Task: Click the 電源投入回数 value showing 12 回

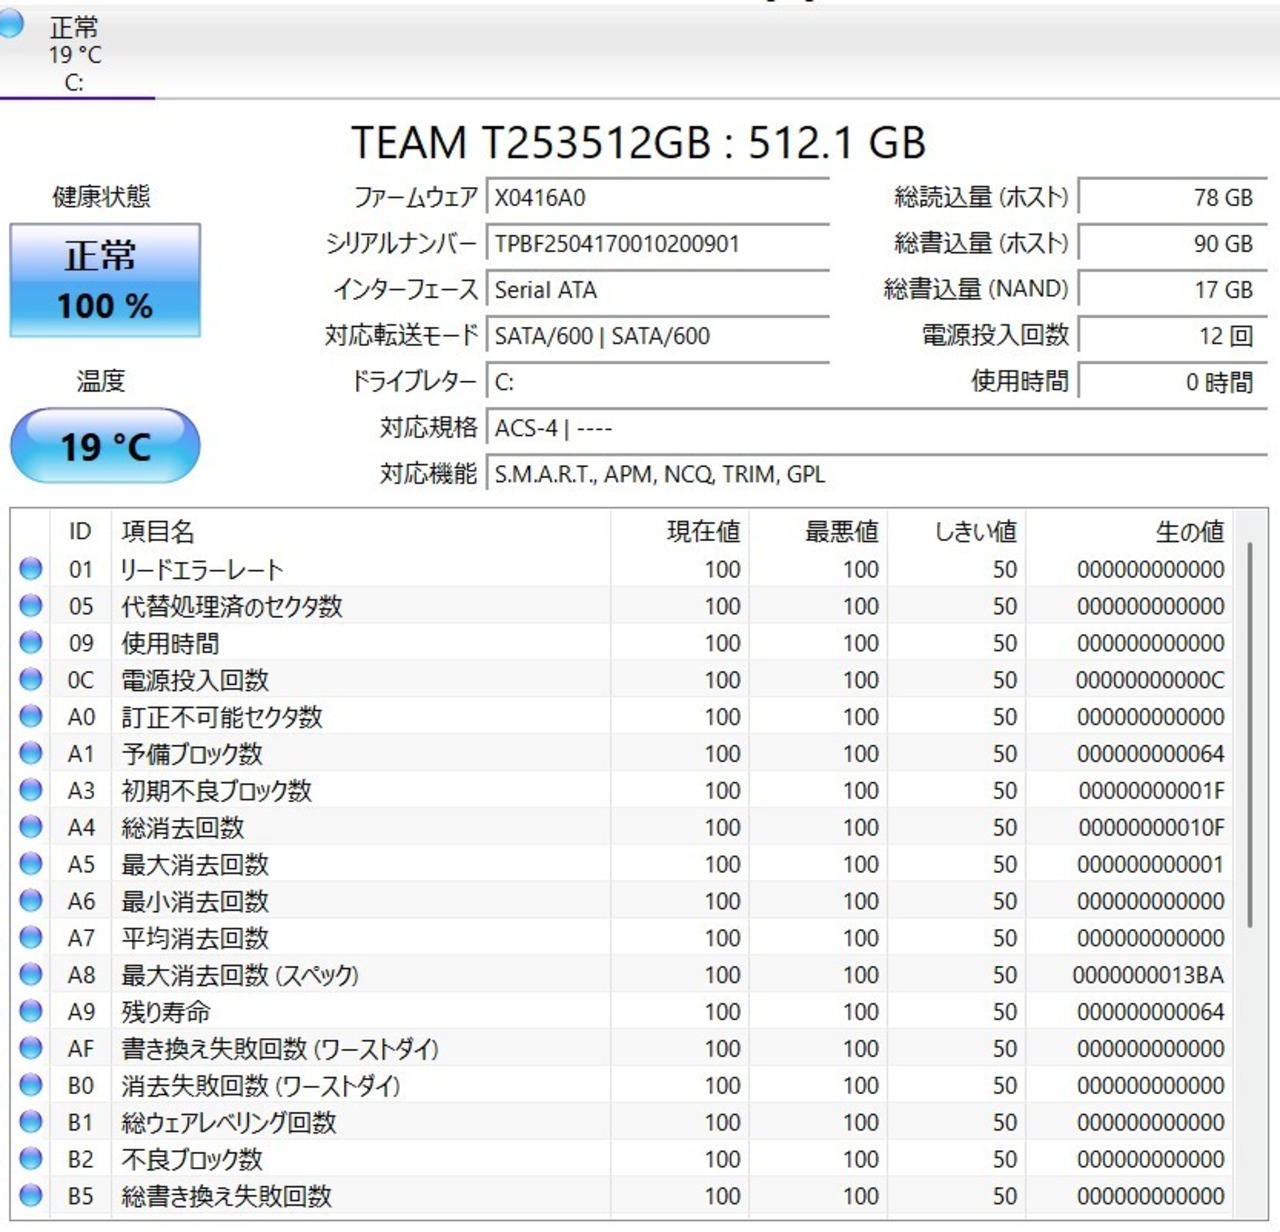Action: [x=1172, y=336]
